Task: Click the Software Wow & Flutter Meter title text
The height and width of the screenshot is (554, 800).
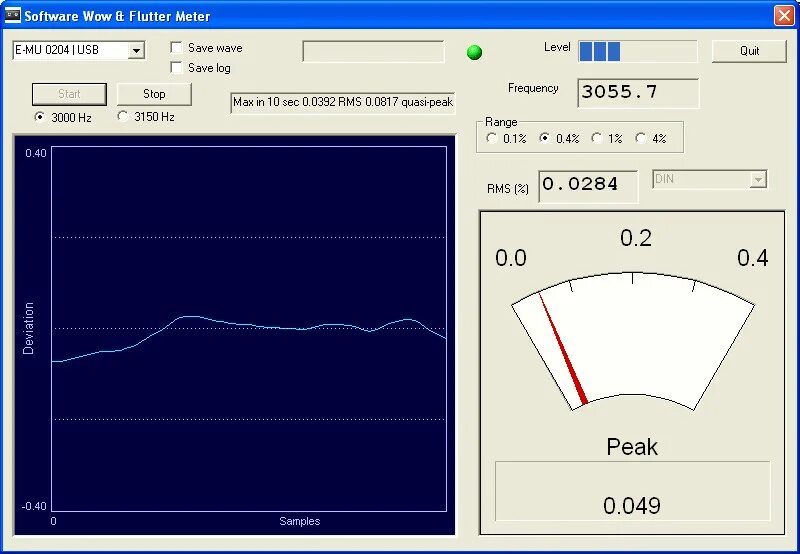Action: tap(117, 16)
